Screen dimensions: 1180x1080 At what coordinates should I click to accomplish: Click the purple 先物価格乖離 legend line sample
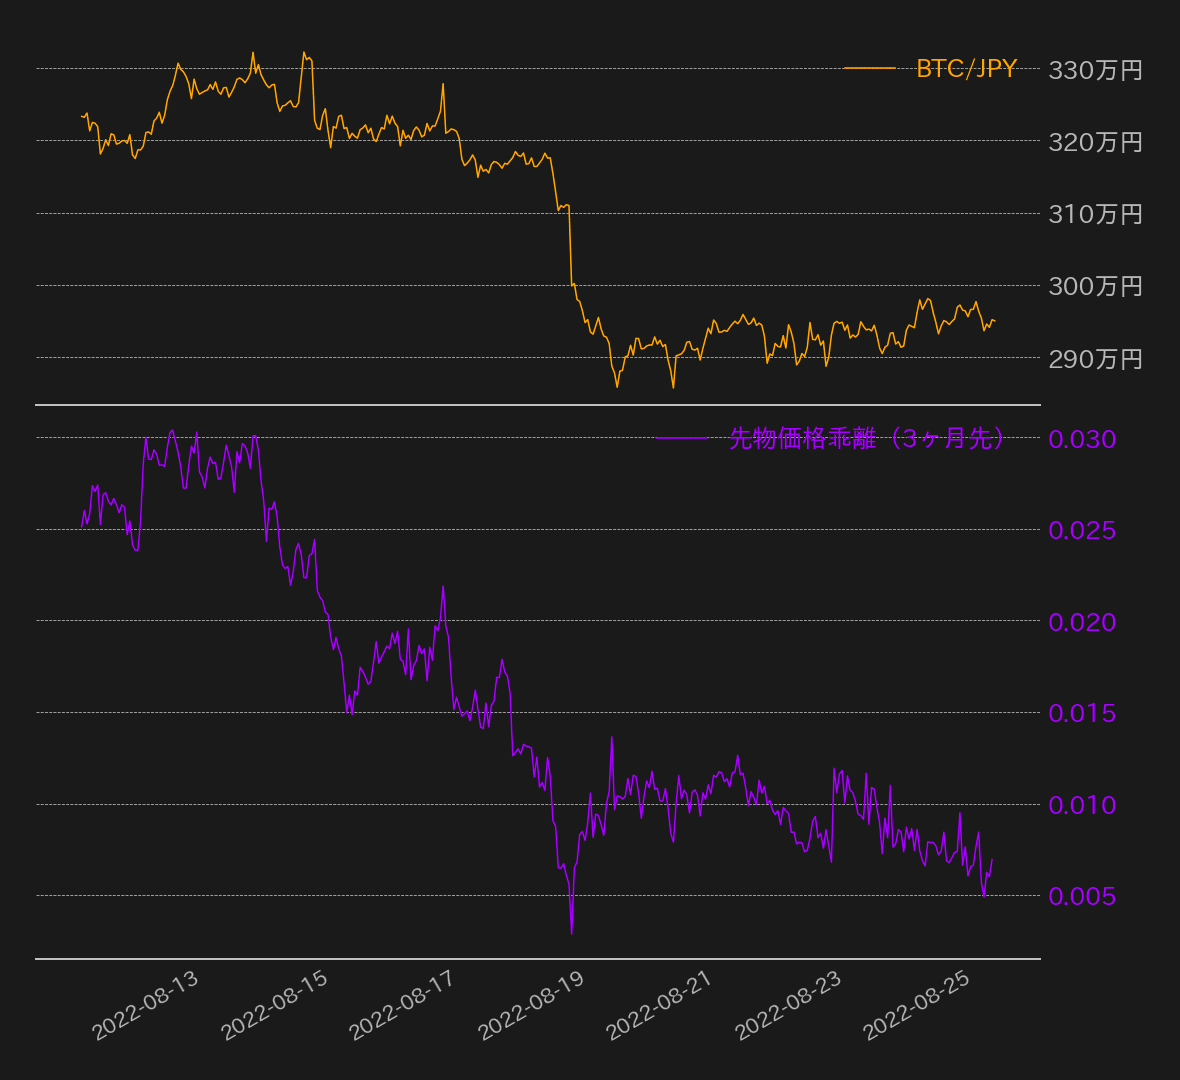681,438
